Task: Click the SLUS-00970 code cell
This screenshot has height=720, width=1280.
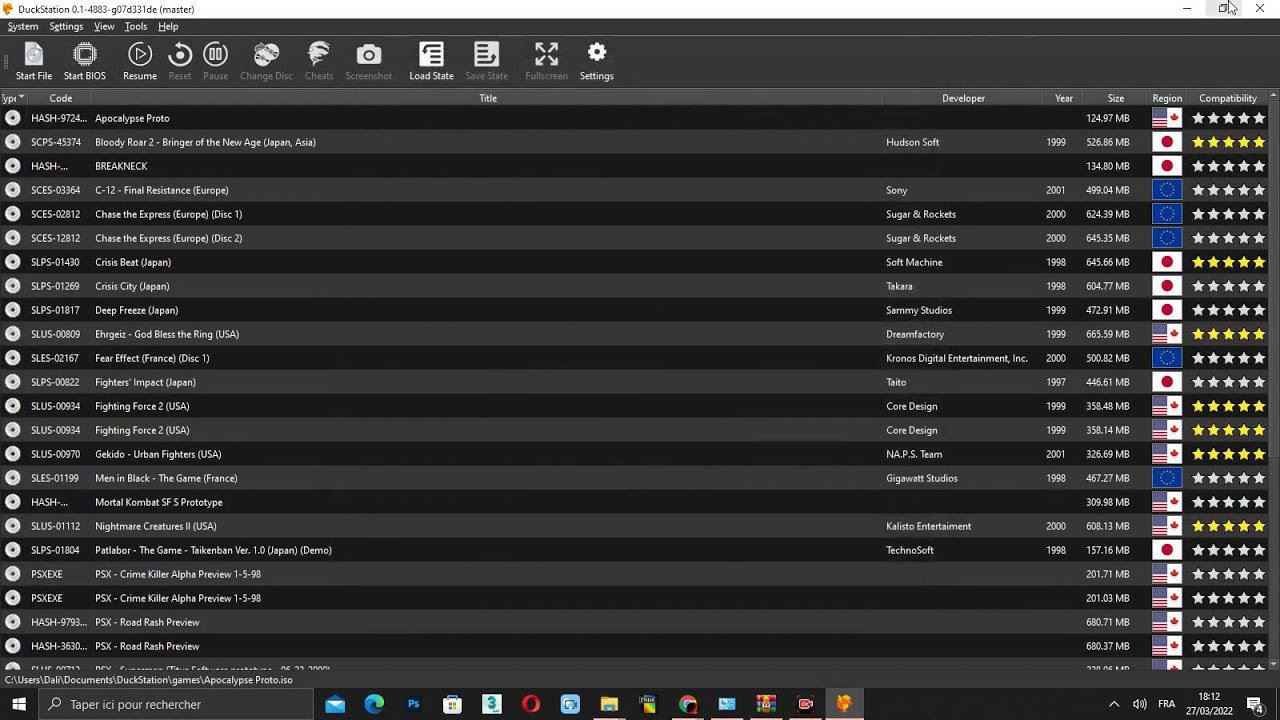Action: tap(55, 454)
